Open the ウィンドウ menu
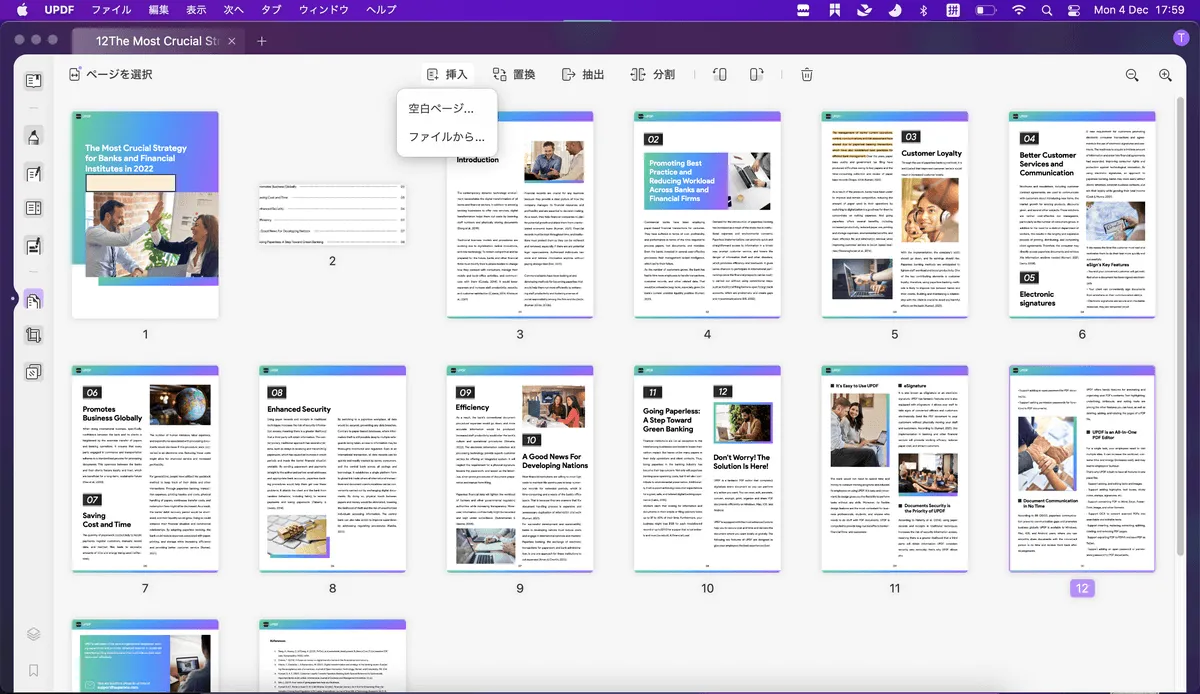The width and height of the screenshot is (1200, 694). pyautogui.click(x=324, y=10)
